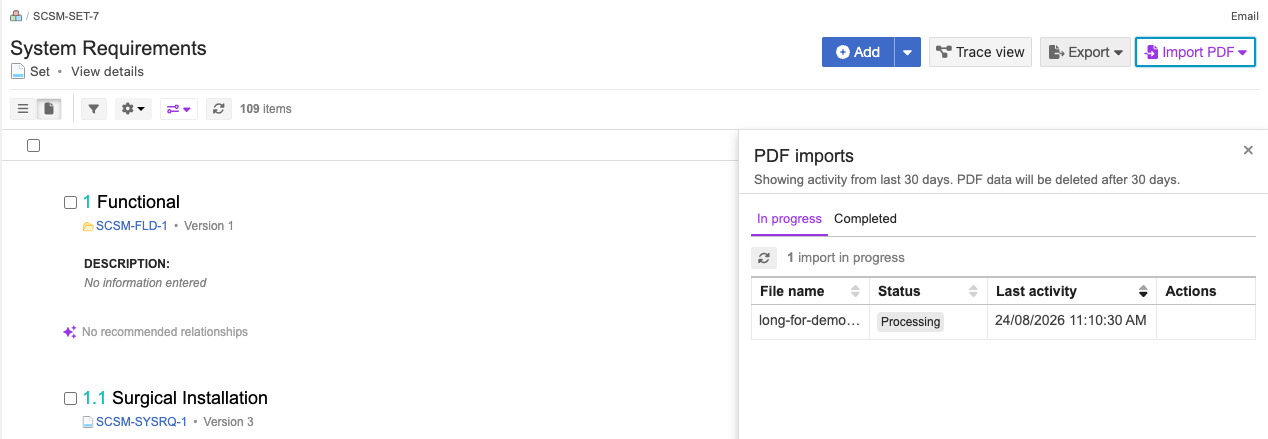Screen dimensions: 1268x439
Task: Click the project hierarchy breadcrumb icon
Action: (16, 16)
